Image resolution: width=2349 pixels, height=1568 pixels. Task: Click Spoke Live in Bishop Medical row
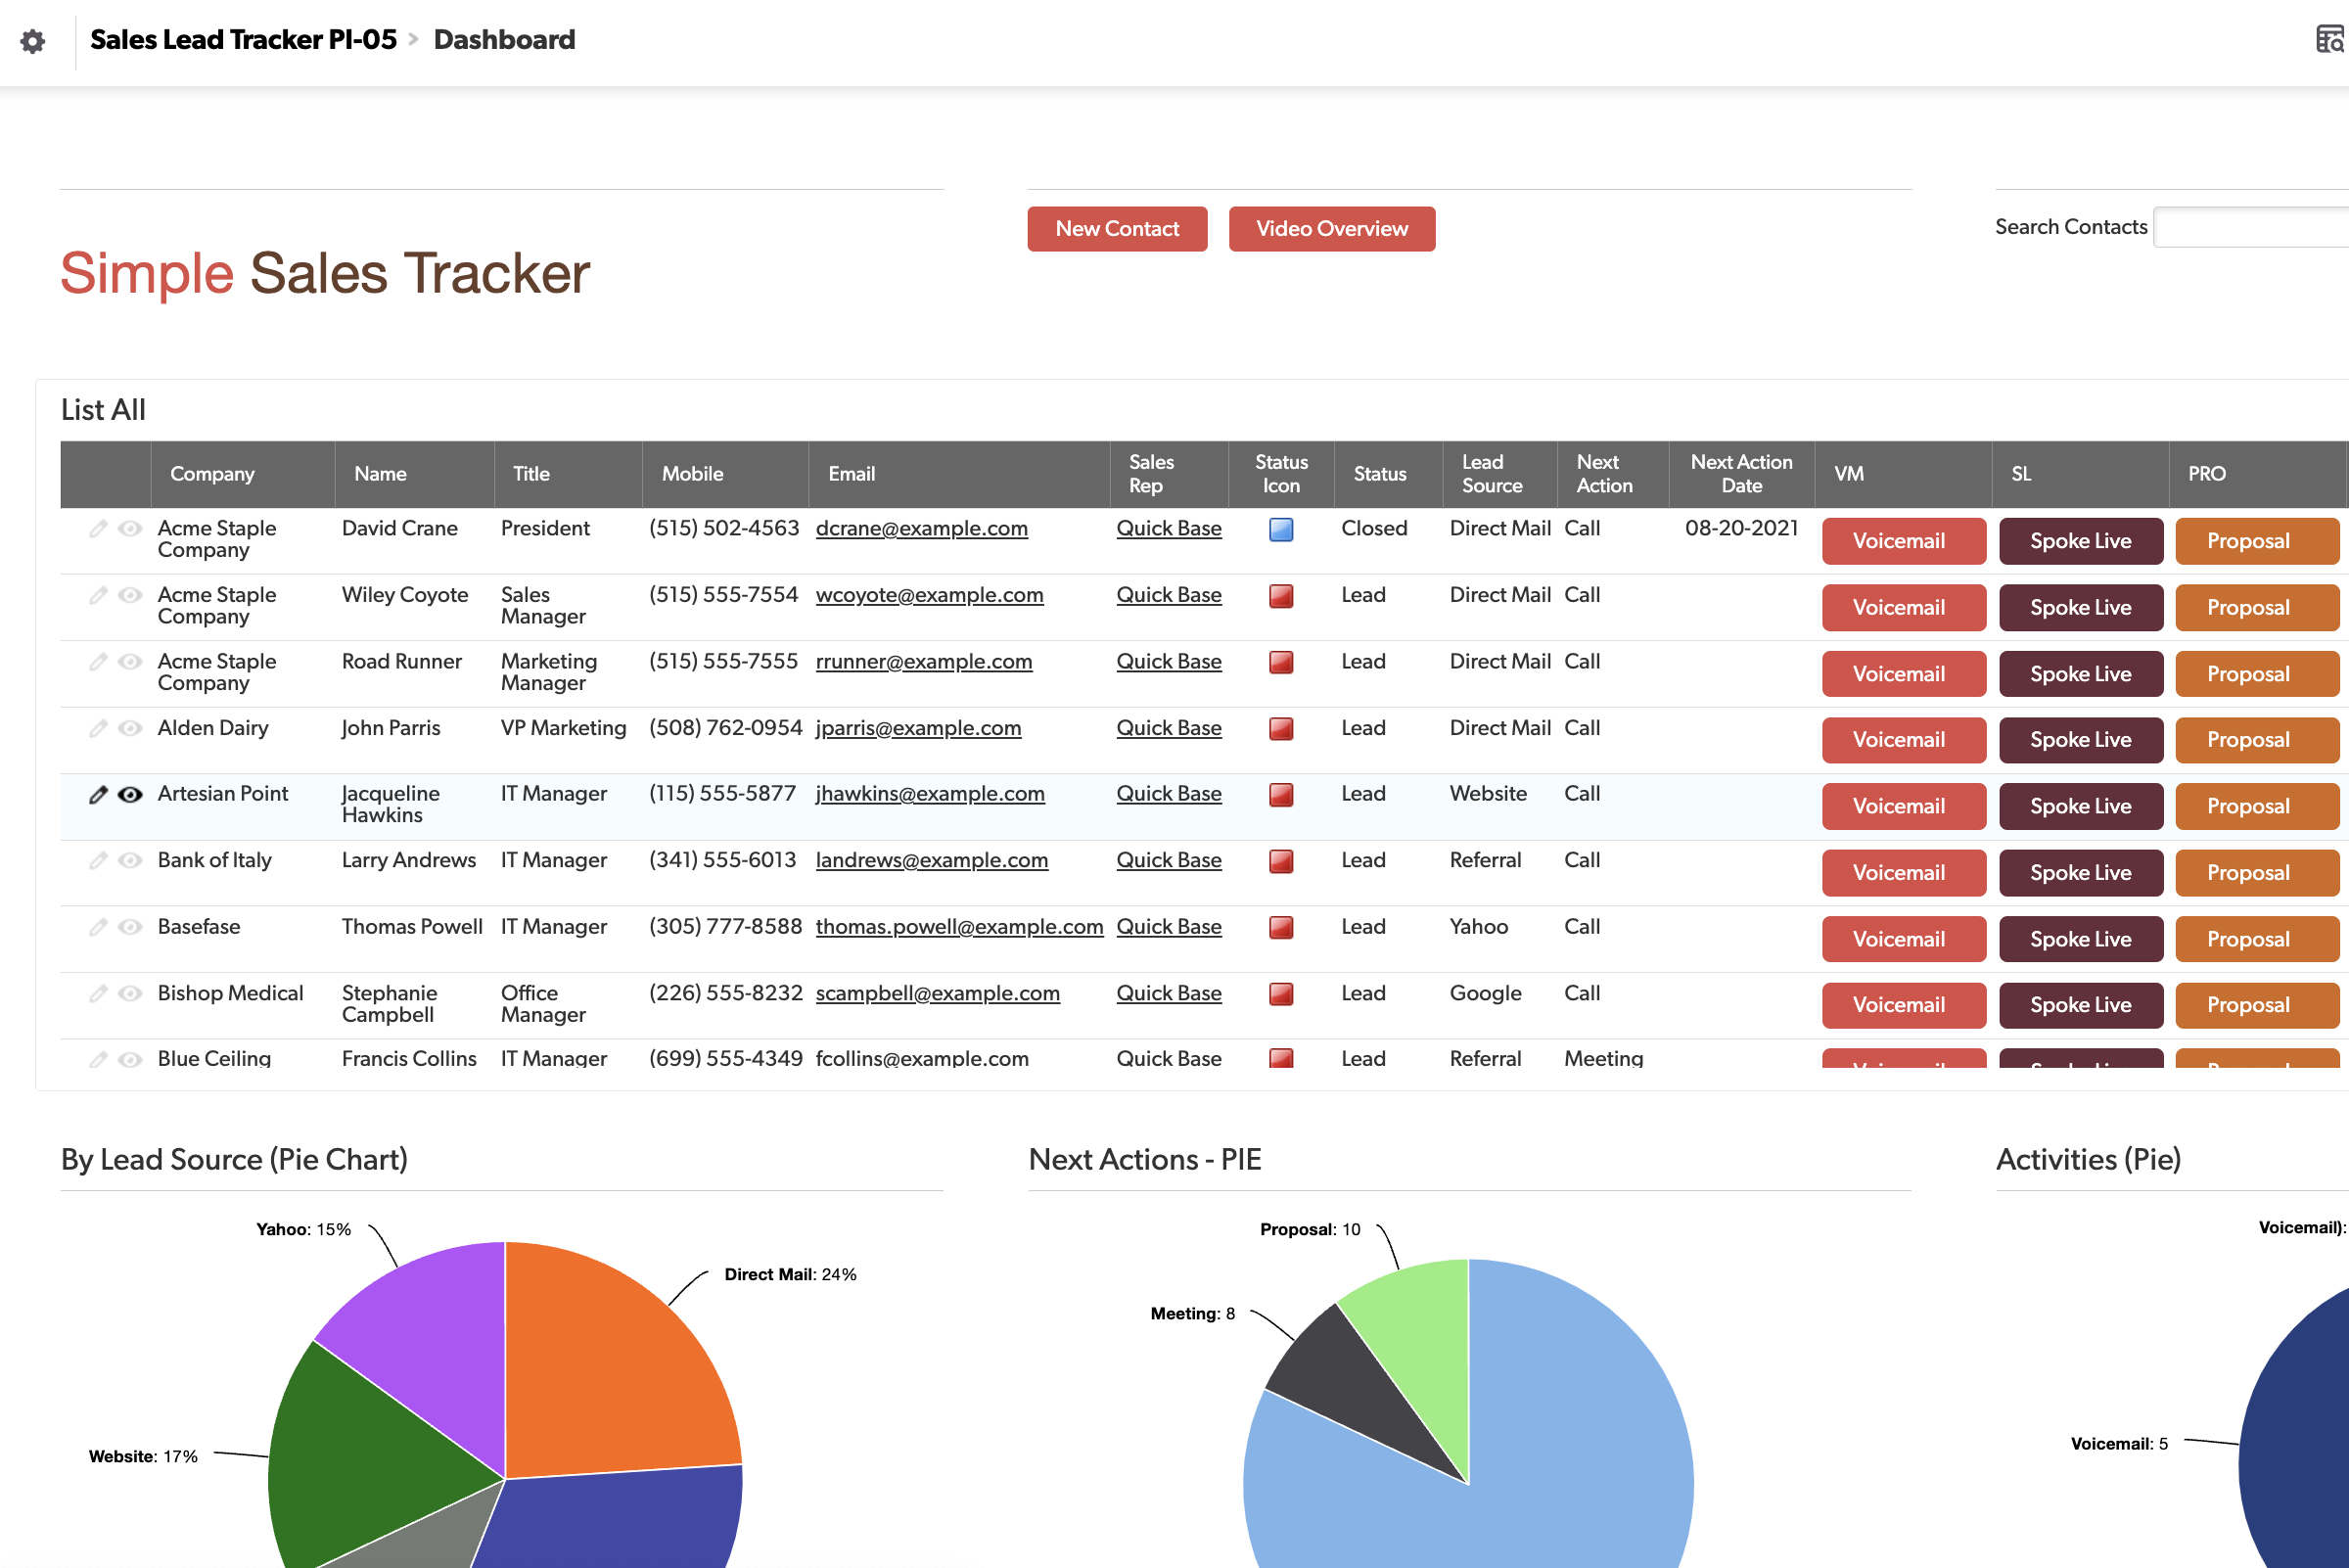pyautogui.click(x=2081, y=1006)
